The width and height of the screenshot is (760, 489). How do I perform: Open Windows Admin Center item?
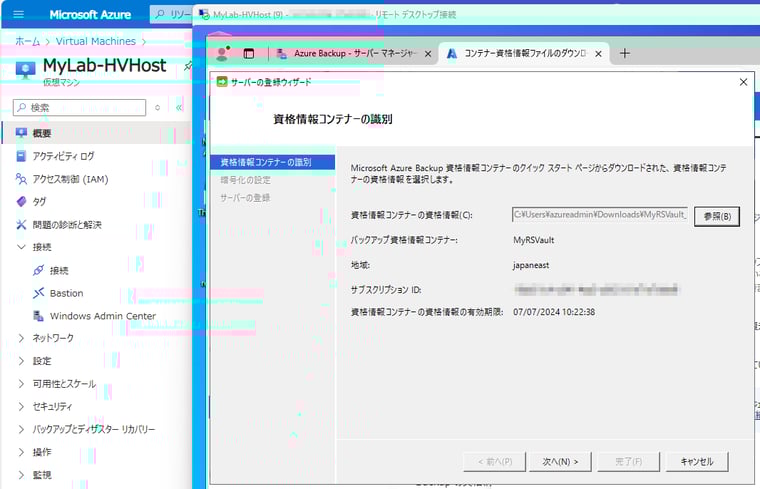(x=103, y=316)
